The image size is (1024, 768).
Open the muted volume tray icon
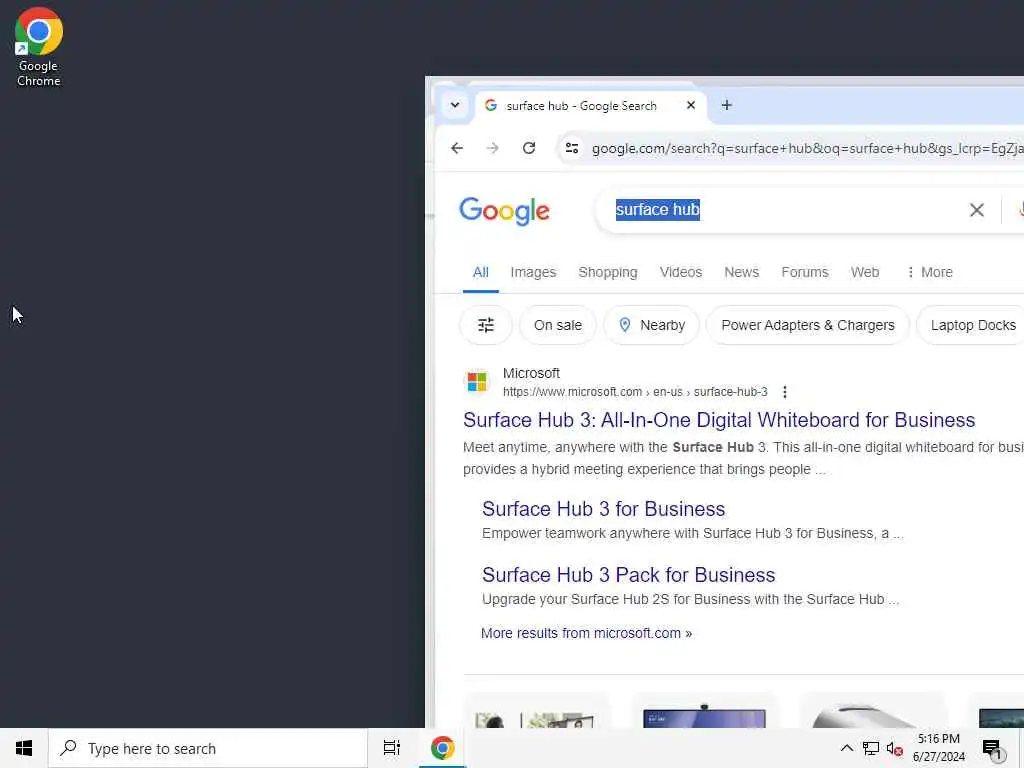coord(895,749)
